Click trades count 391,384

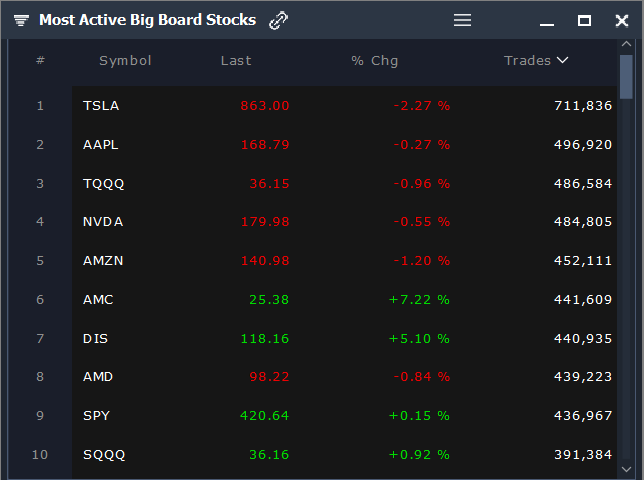click(583, 455)
